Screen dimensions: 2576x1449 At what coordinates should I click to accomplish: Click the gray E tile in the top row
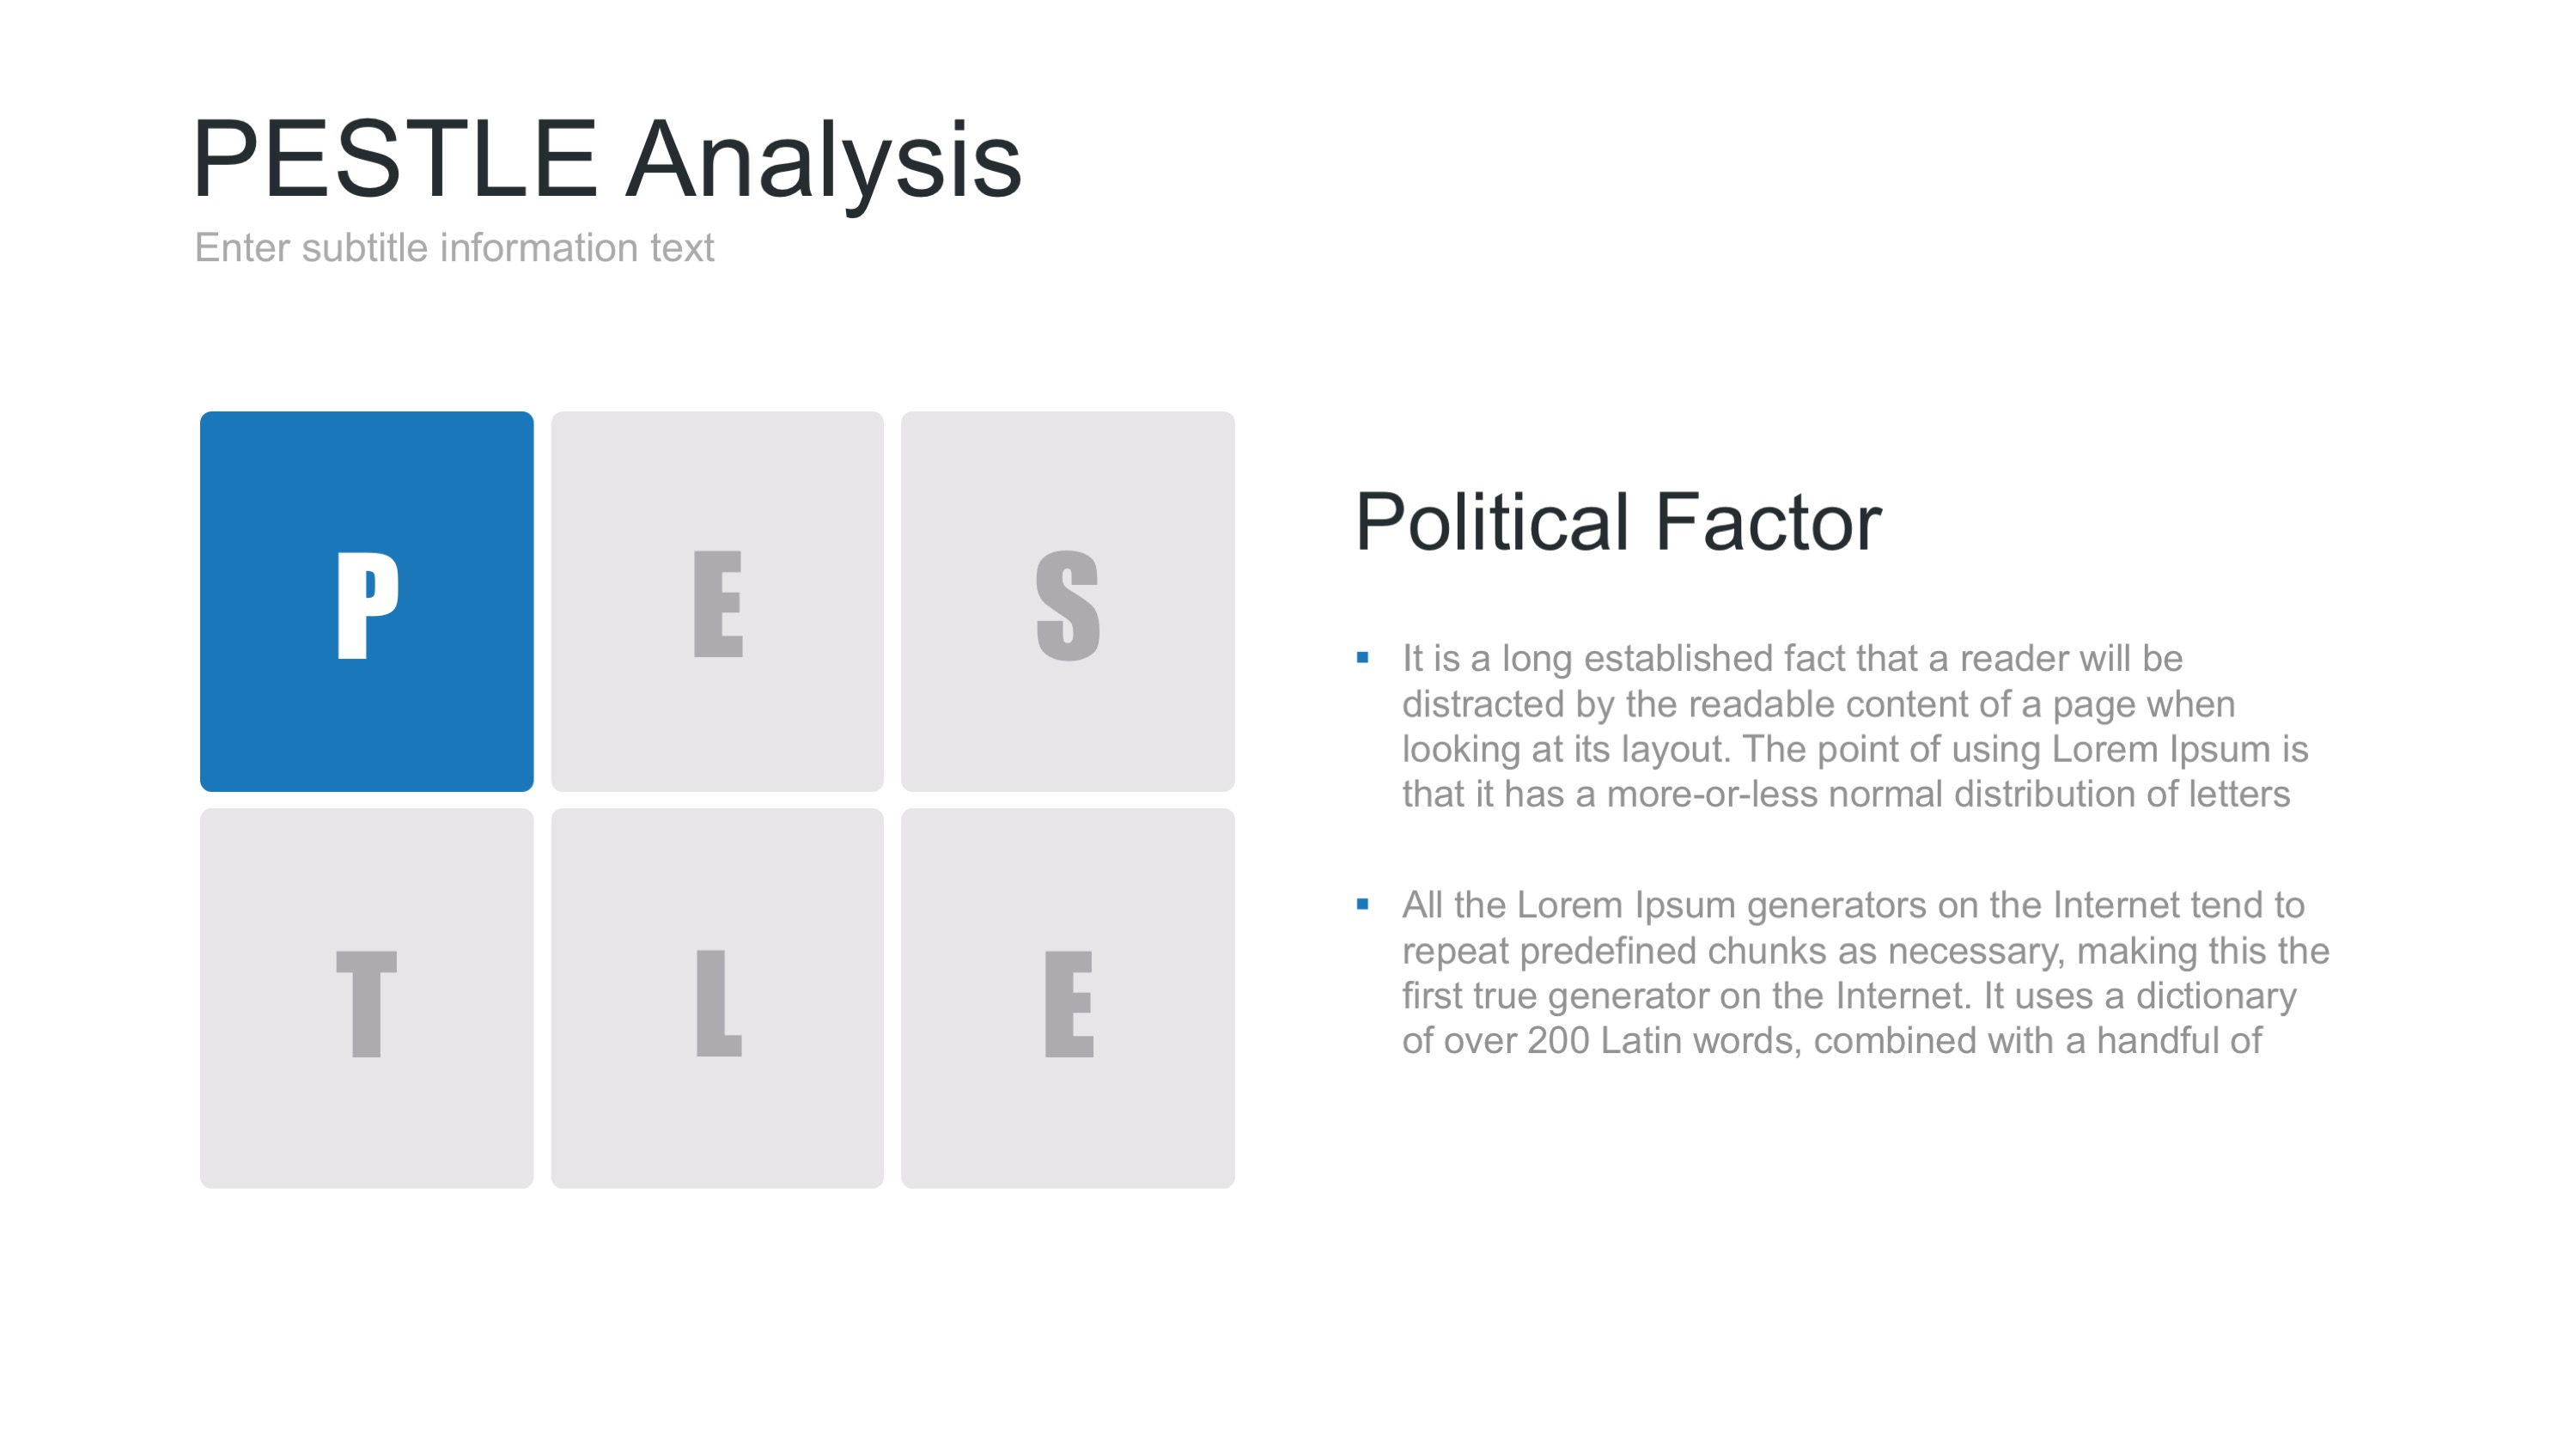(717, 601)
